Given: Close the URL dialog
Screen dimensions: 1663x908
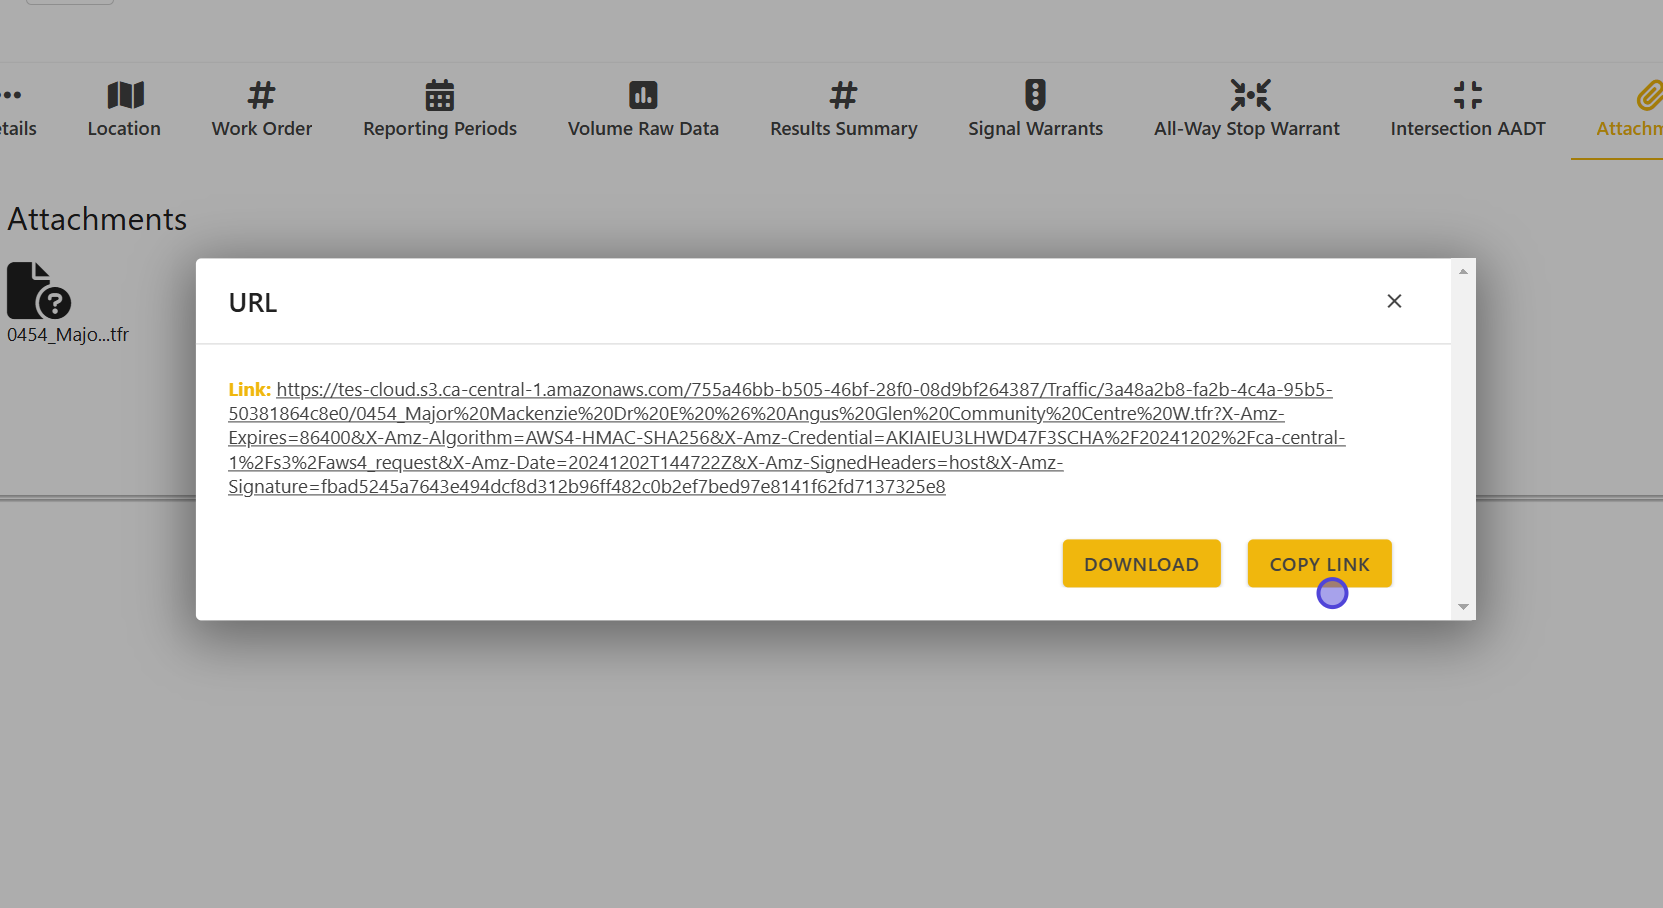Looking at the screenshot, I should 1394,301.
